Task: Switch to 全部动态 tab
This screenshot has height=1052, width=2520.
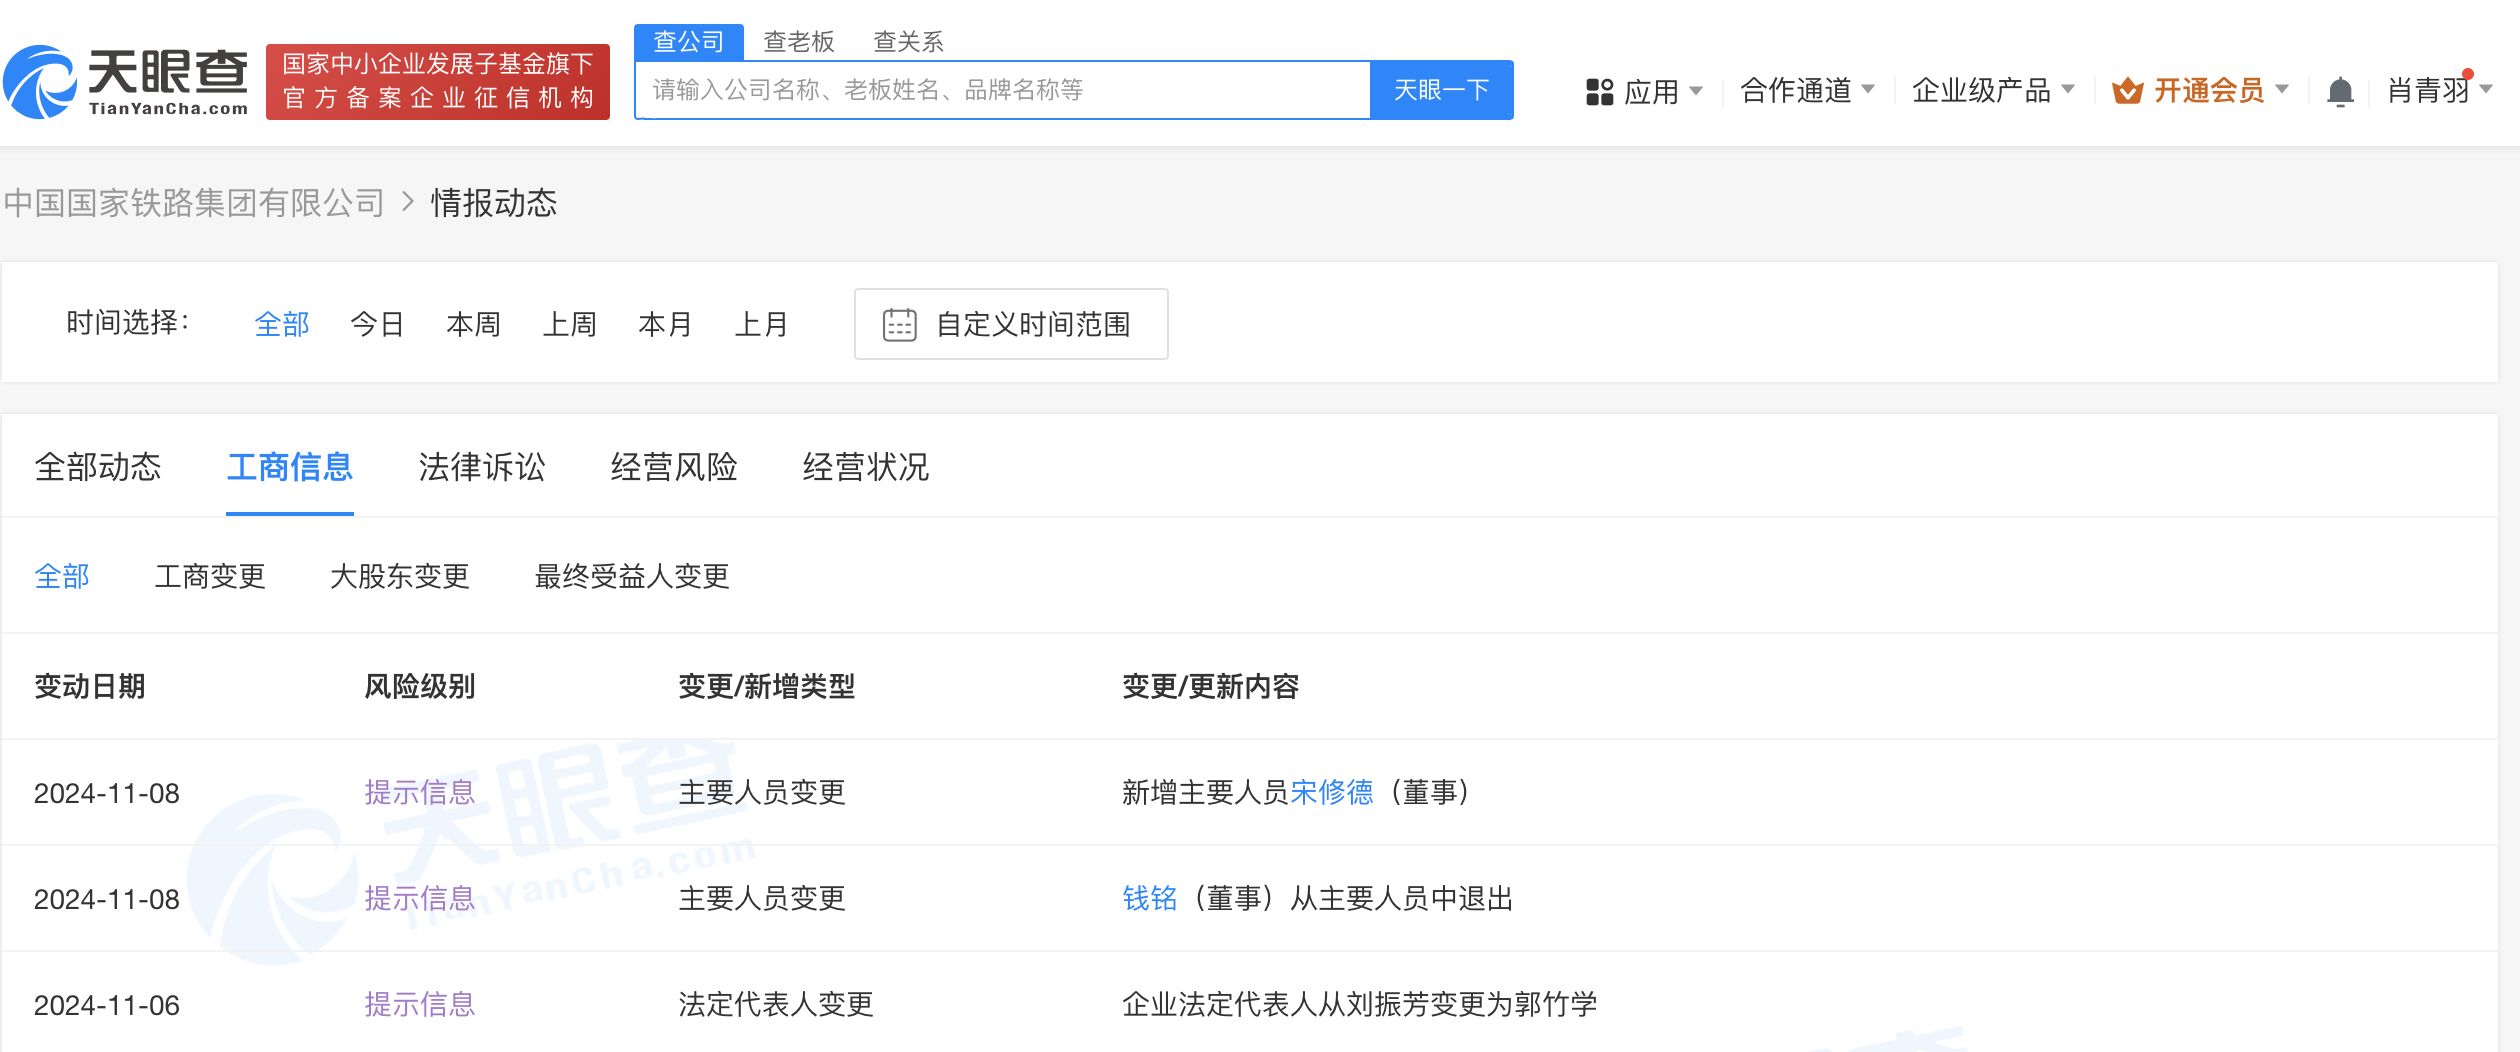Action: tap(98, 467)
